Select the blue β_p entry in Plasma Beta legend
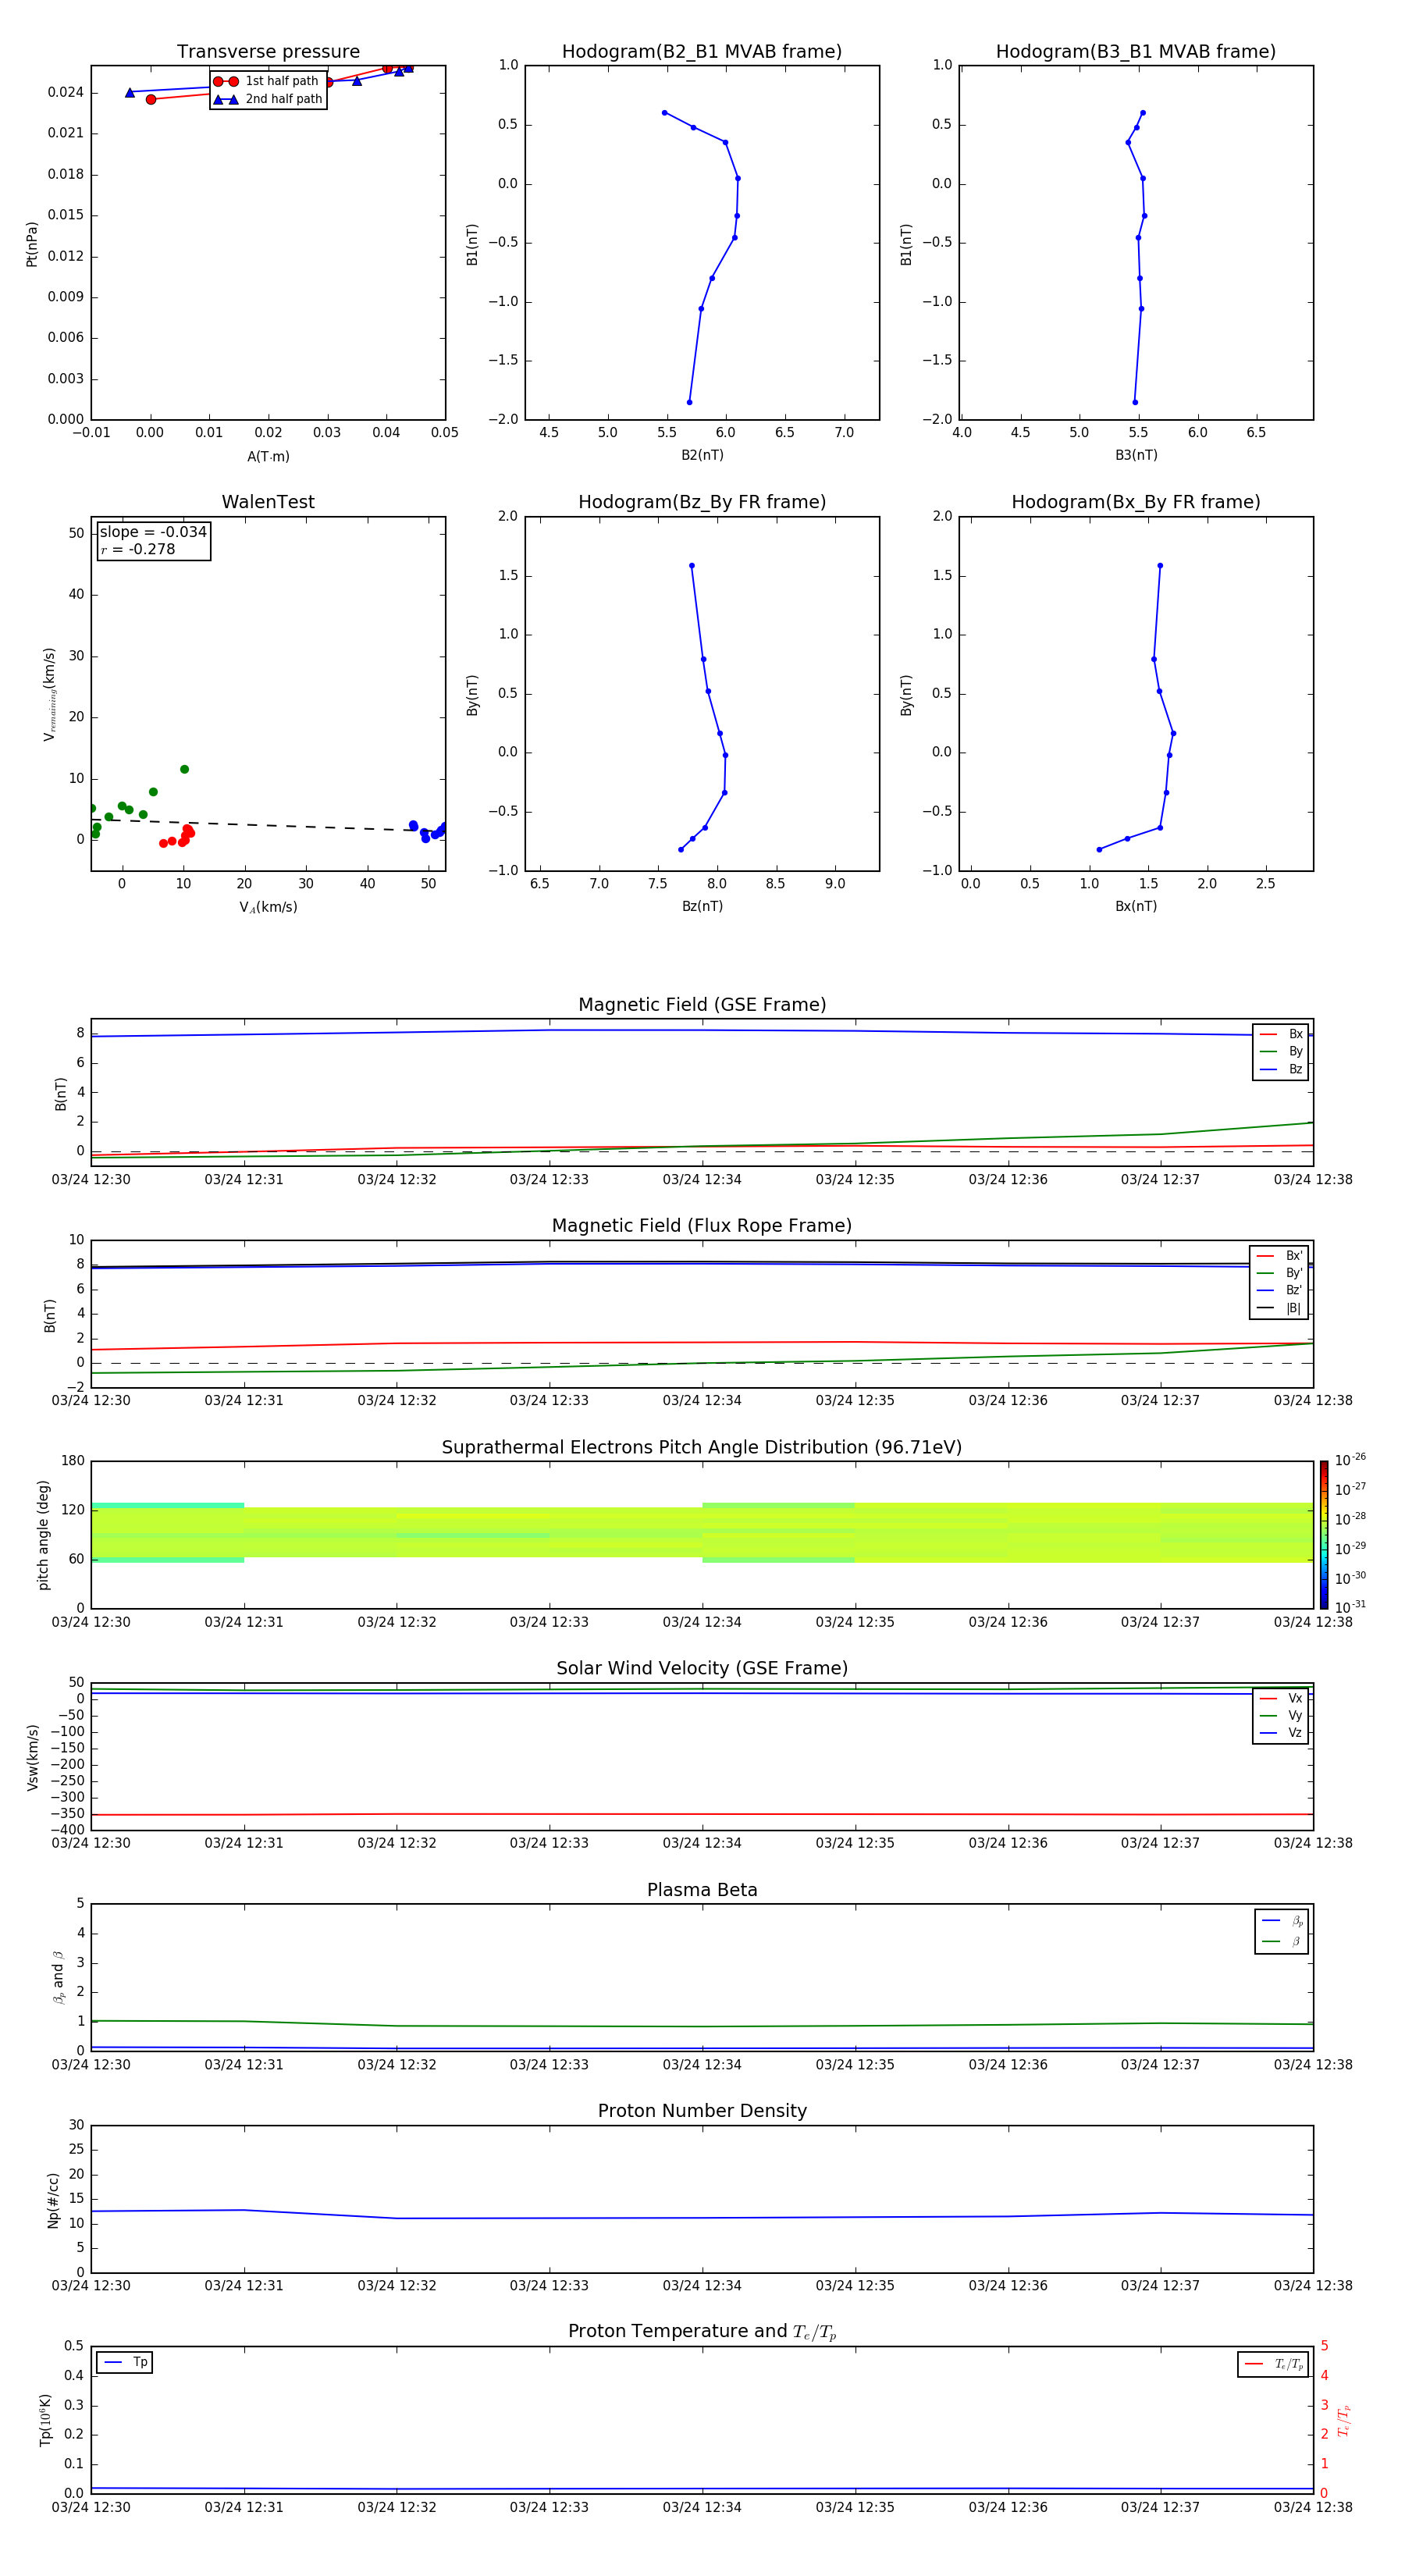Image resolution: width=1405 pixels, height=2576 pixels. pos(1282,1921)
